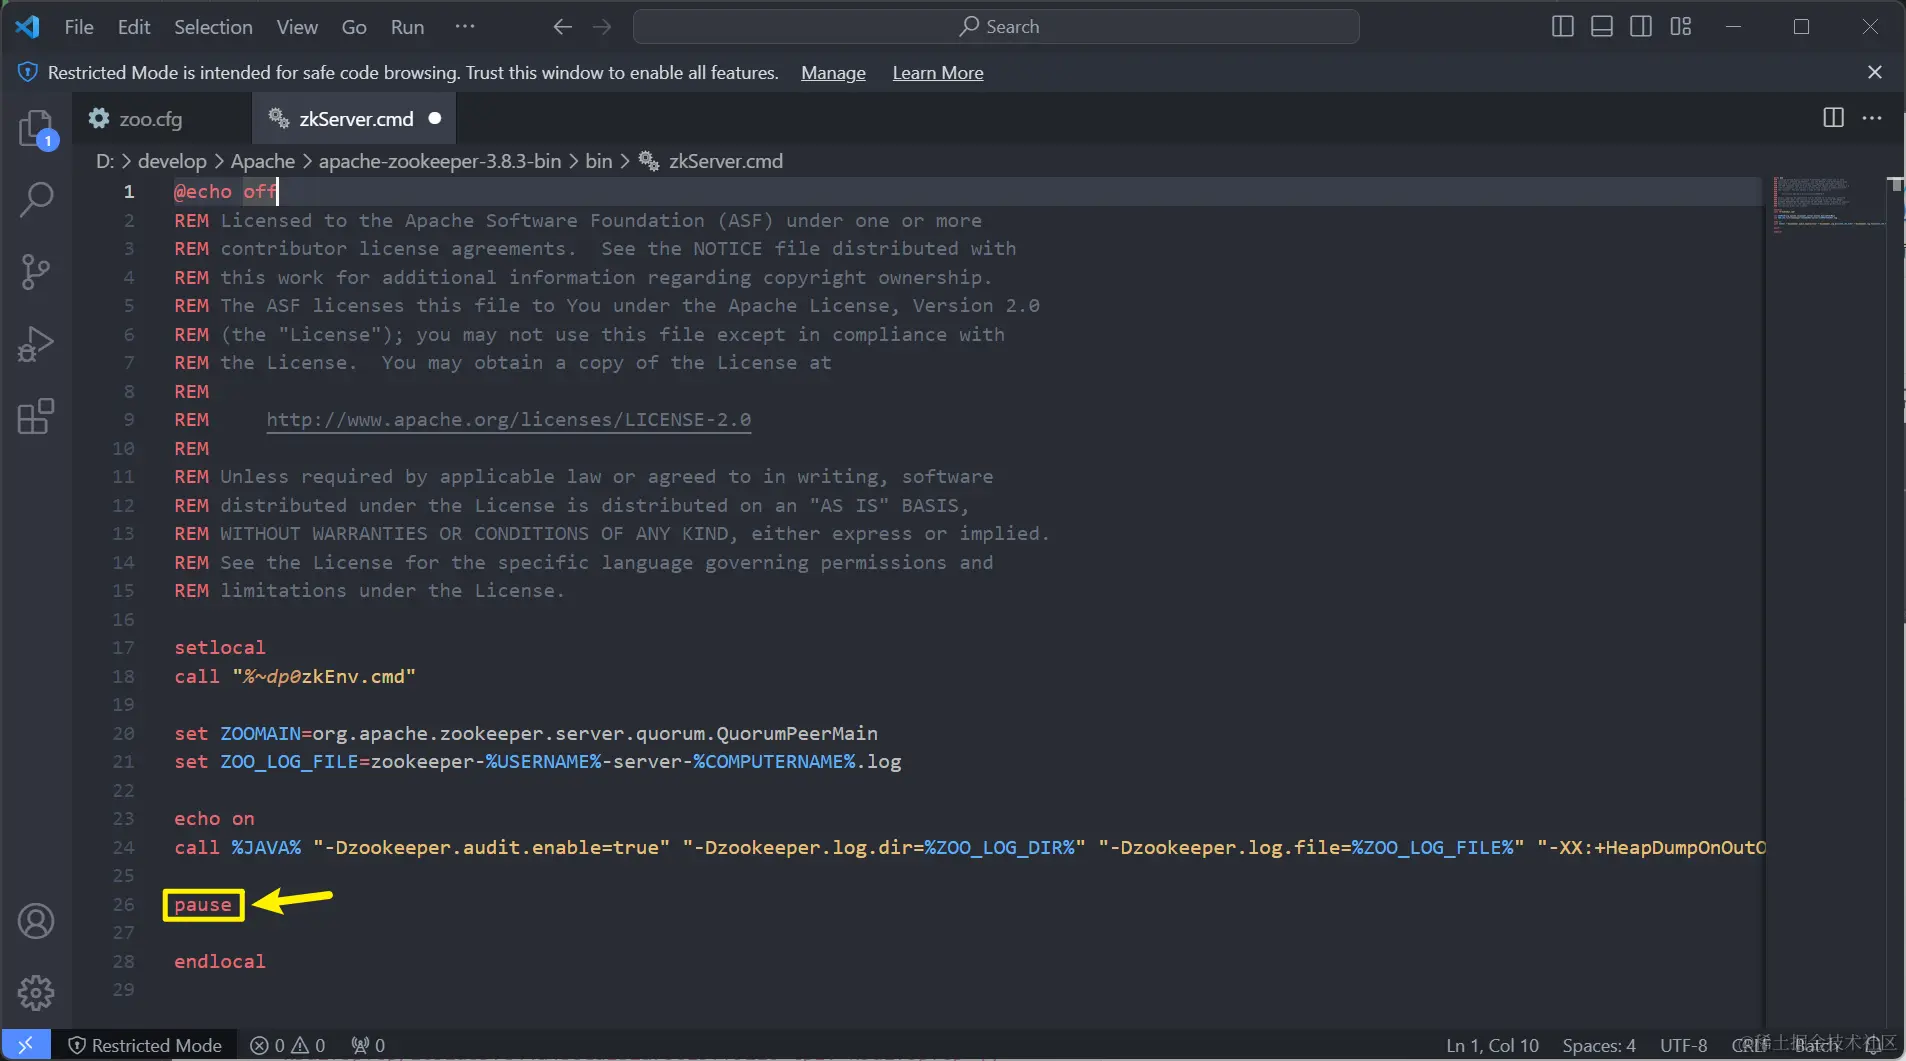Go forward with the right arrow
The width and height of the screenshot is (1906, 1061).
602,27
